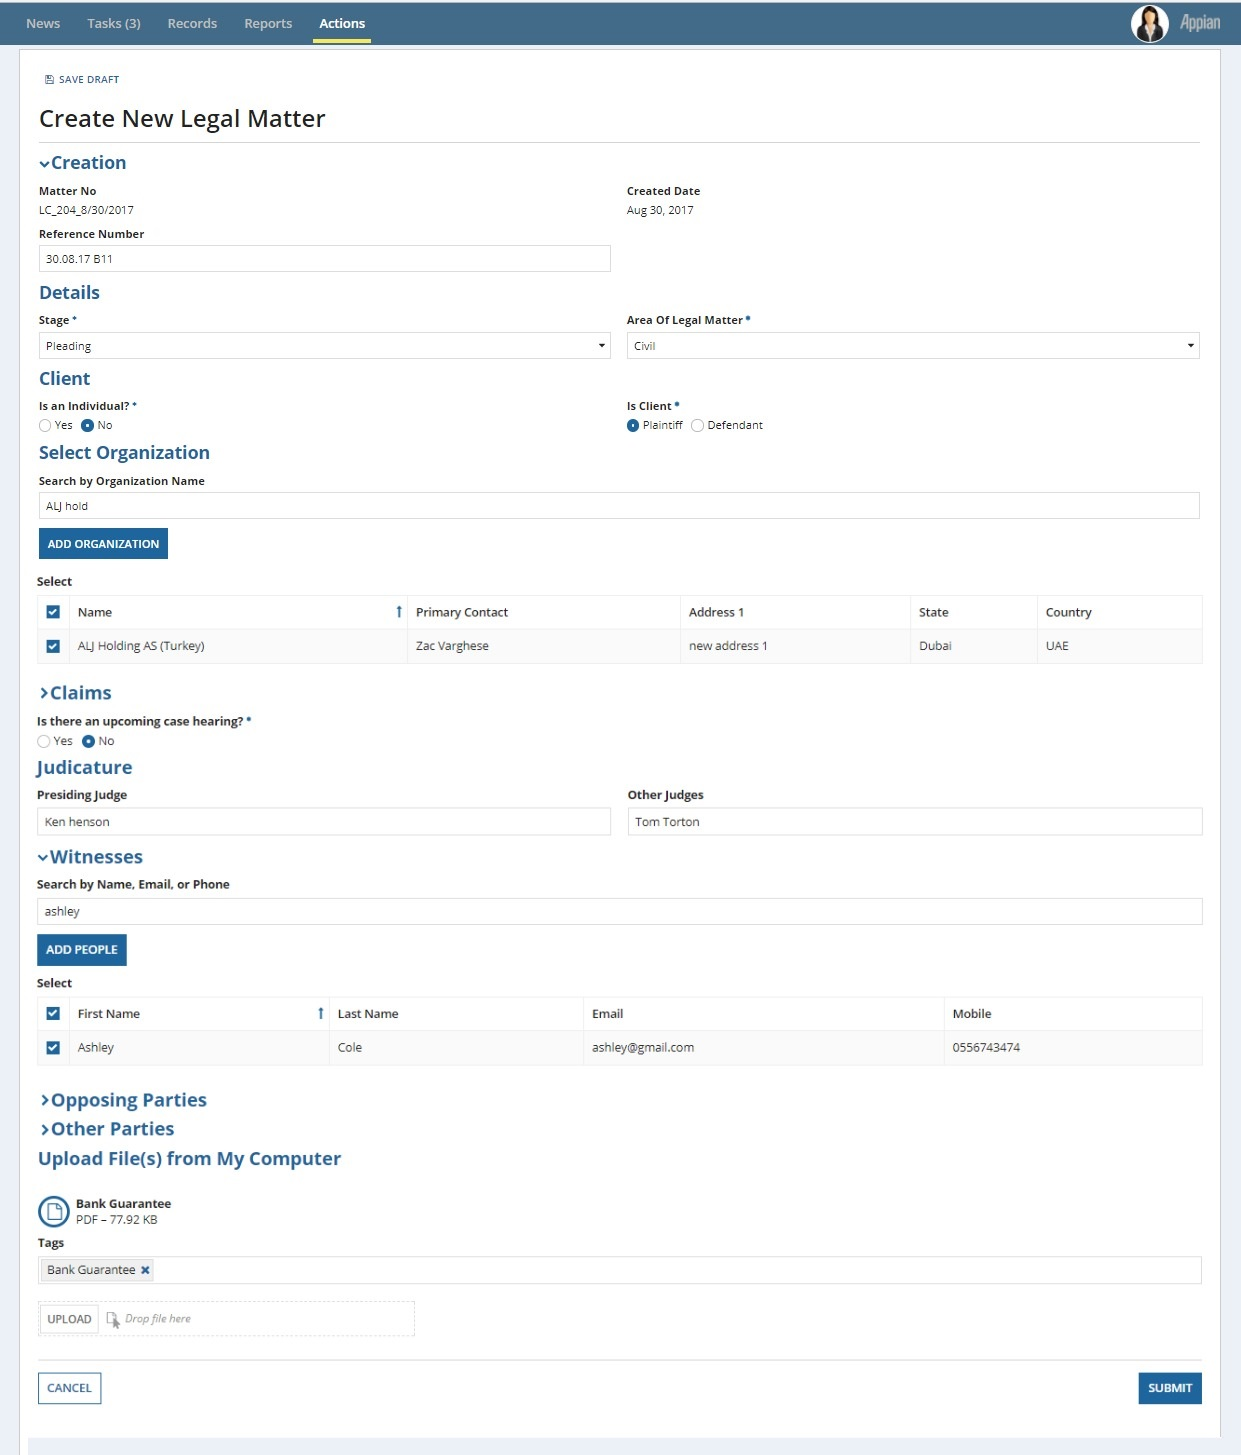Switch to the Records tab

tap(192, 24)
